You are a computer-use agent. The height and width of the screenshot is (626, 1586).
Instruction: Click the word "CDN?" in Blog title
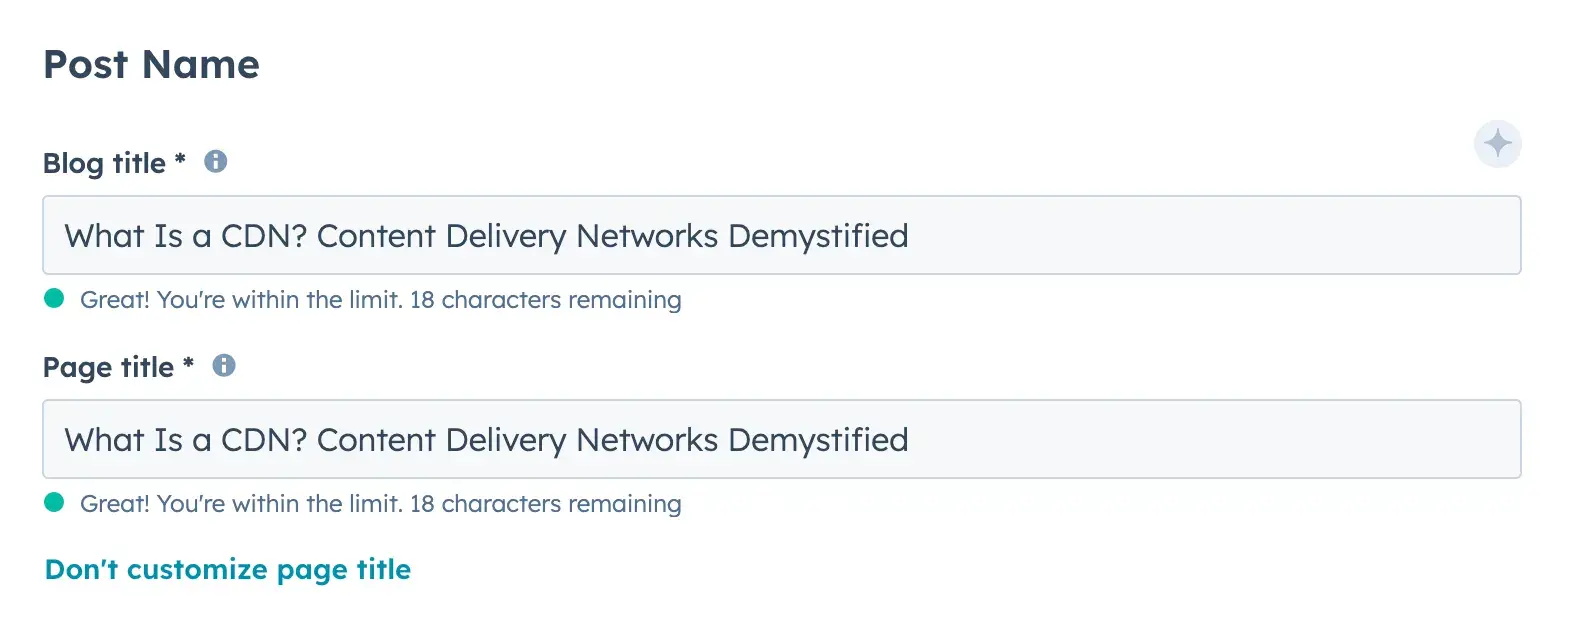tap(263, 236)
